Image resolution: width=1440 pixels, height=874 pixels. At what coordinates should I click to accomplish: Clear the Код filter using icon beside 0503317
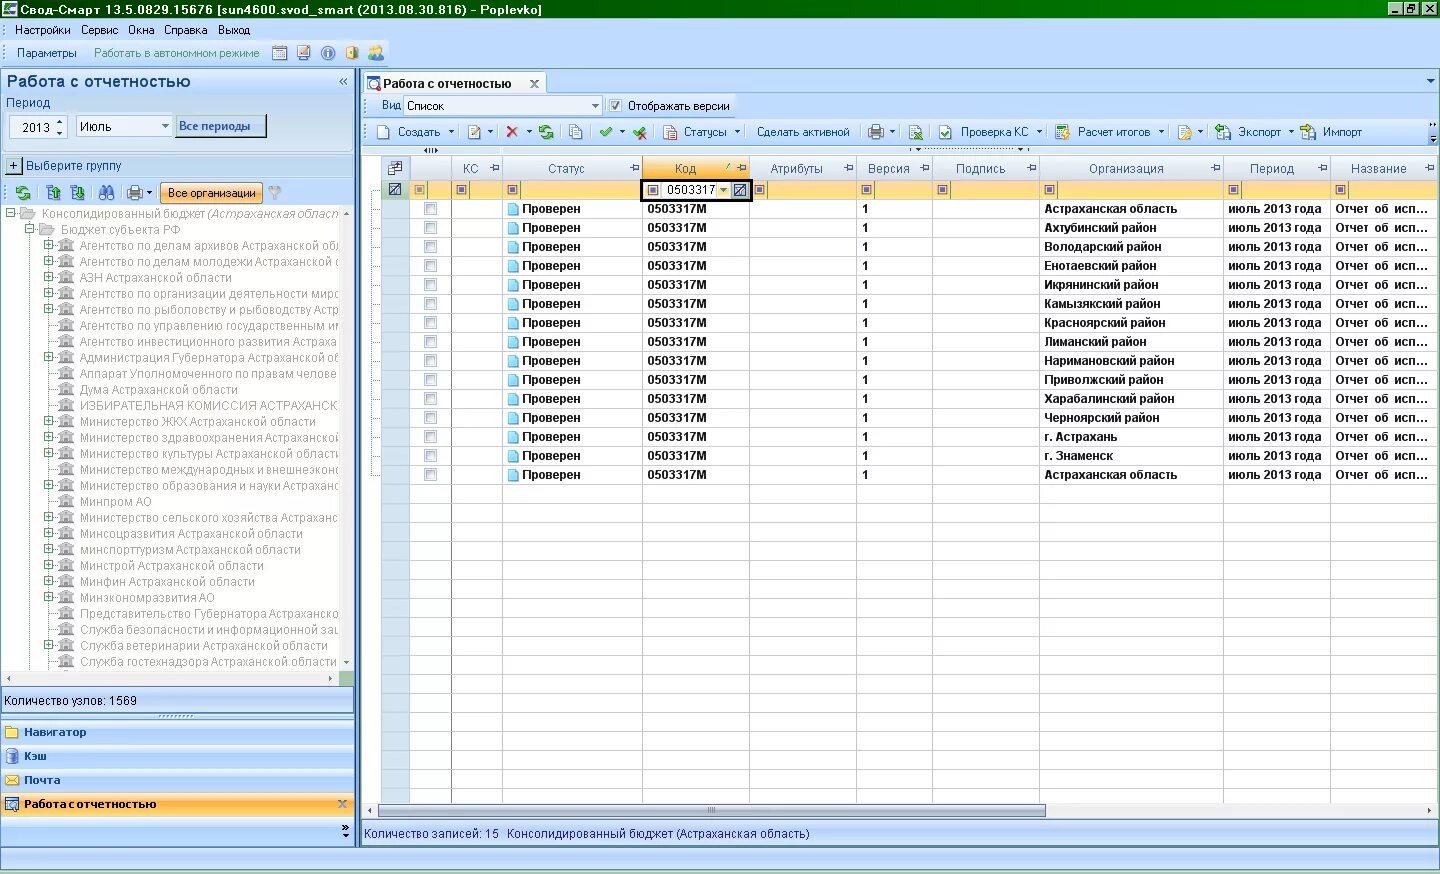(x=740, y=190)
